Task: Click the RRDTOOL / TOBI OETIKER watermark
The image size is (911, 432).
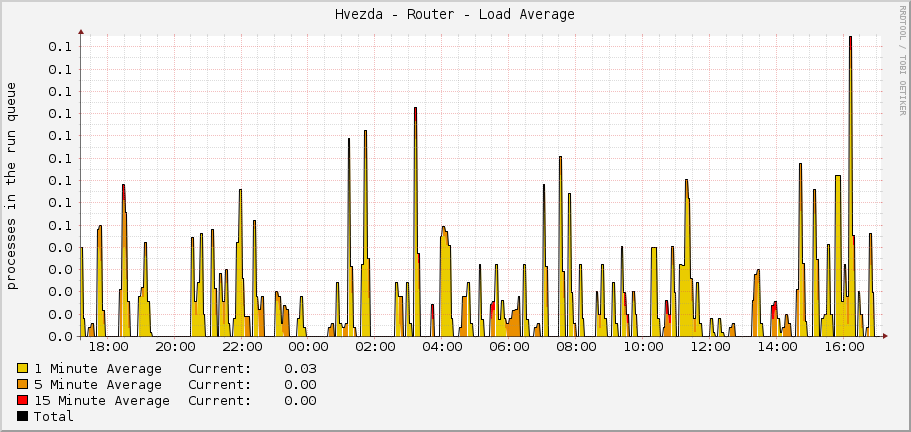Action: tap(902, 52)
